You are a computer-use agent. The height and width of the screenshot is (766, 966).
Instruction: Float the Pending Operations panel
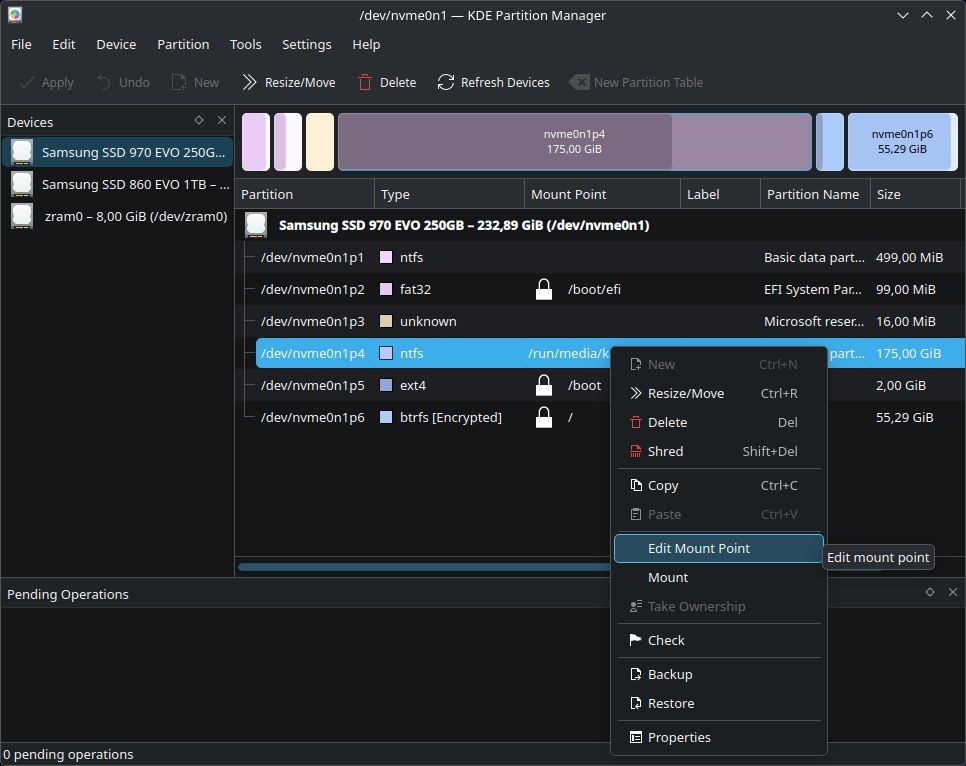pos(930,592)
